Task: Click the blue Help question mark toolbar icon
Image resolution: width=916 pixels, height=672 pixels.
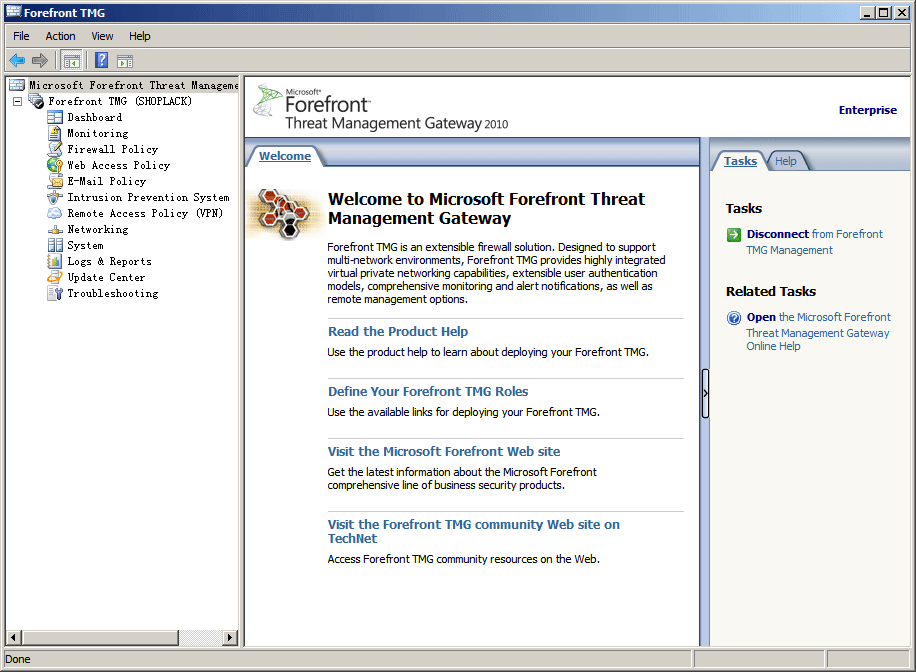Action: click(102, 60)
